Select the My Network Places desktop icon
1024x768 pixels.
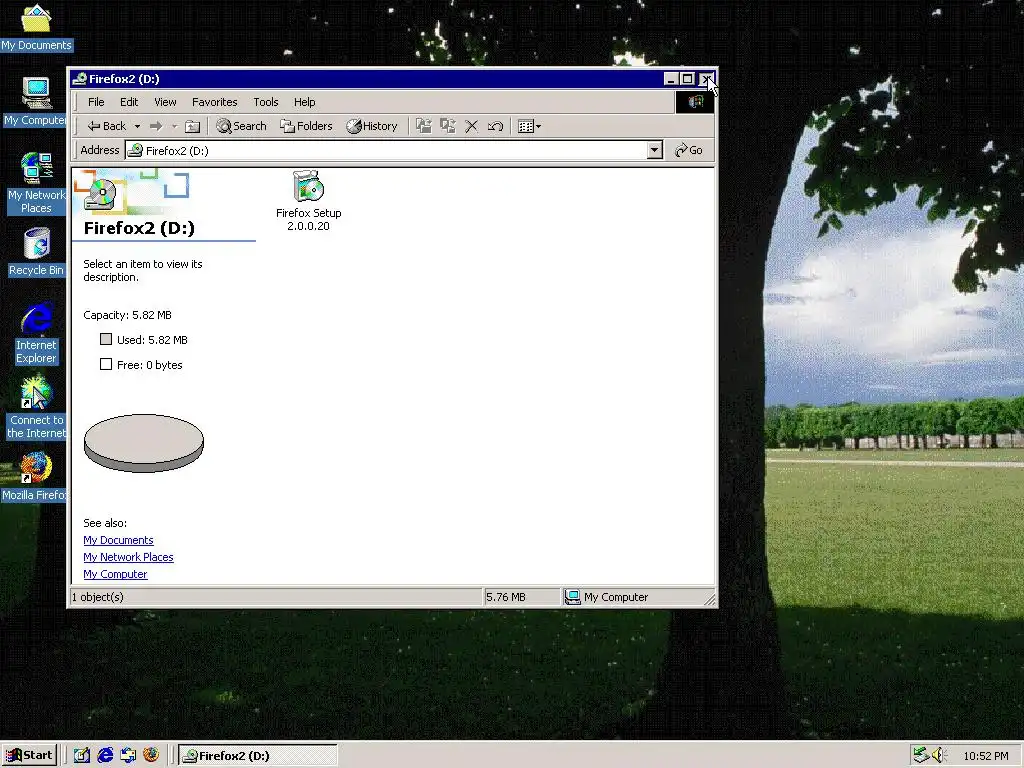(36, 184)
